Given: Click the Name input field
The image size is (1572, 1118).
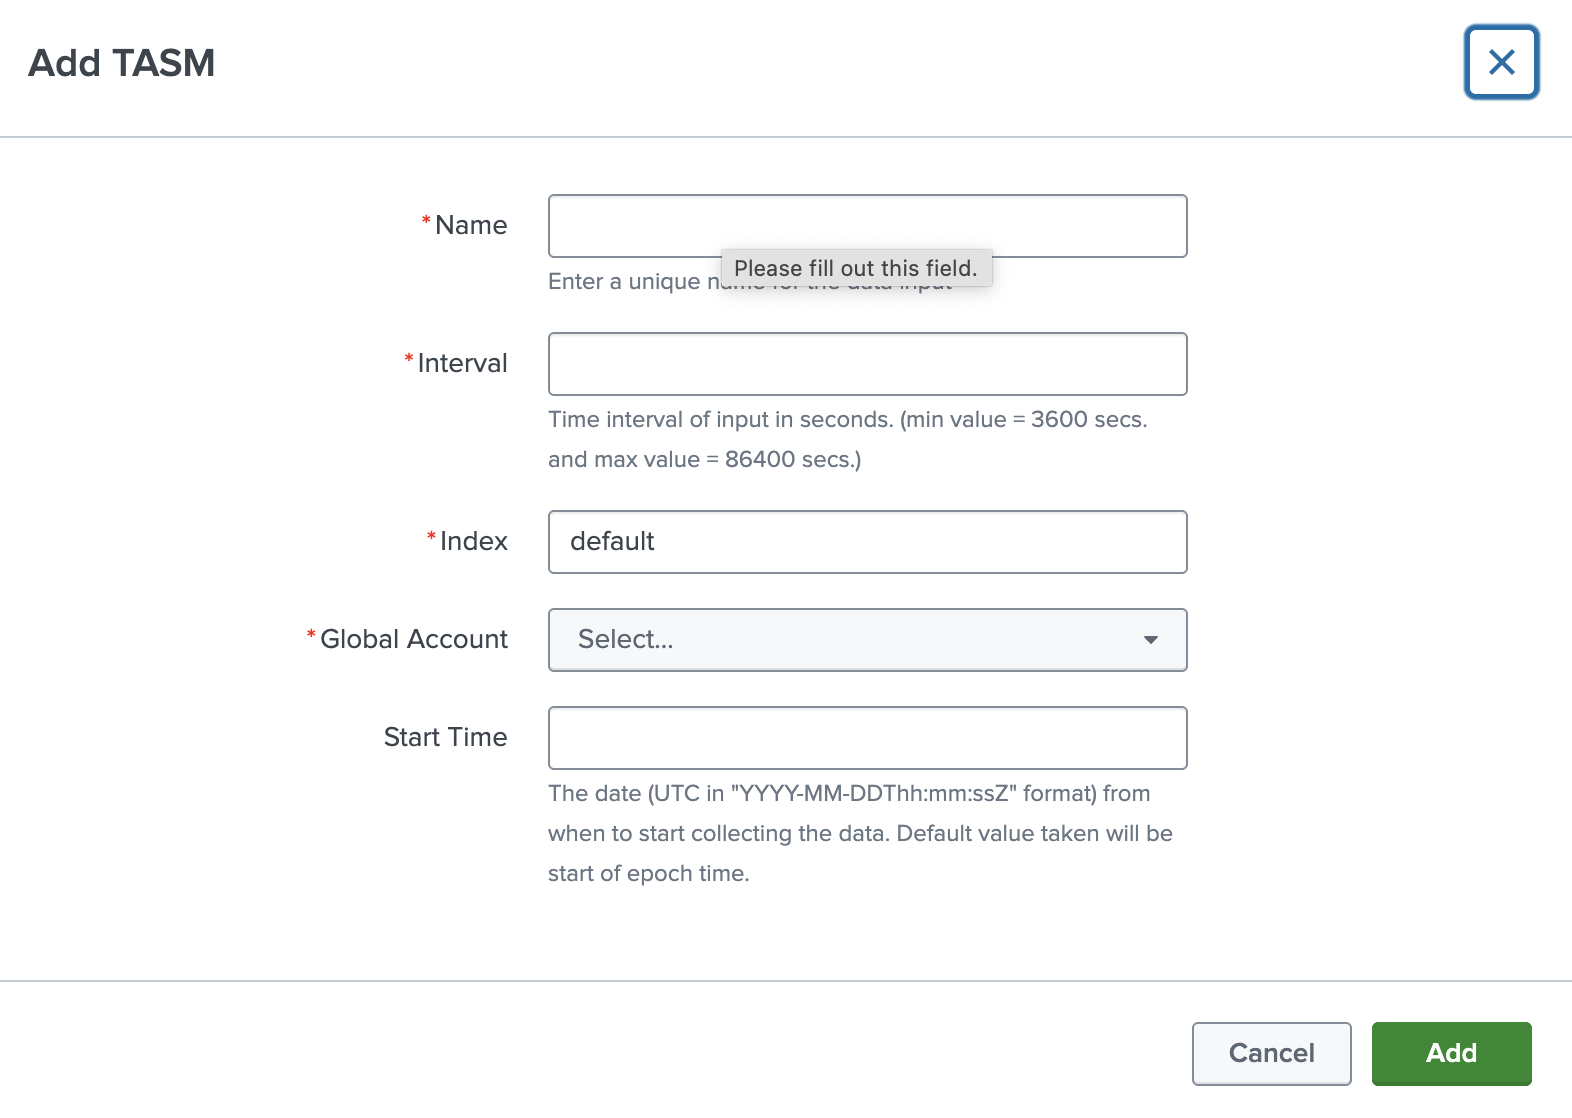Looking at the screenshot, I should pyautogui.click(x=866, y=223).
